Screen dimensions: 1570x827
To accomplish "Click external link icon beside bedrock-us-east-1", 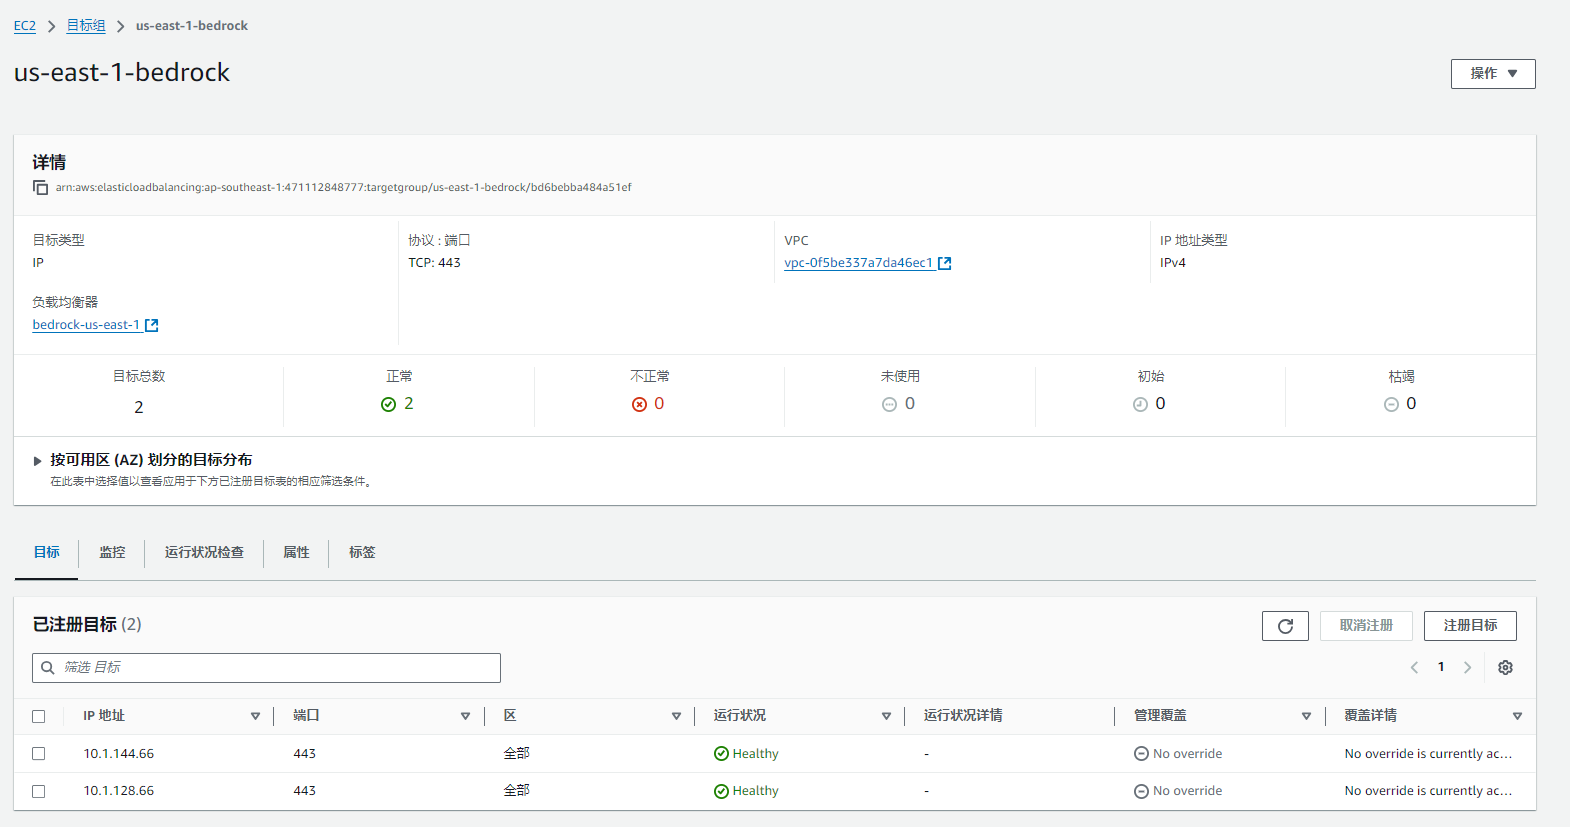I will (x=152, y=325).
